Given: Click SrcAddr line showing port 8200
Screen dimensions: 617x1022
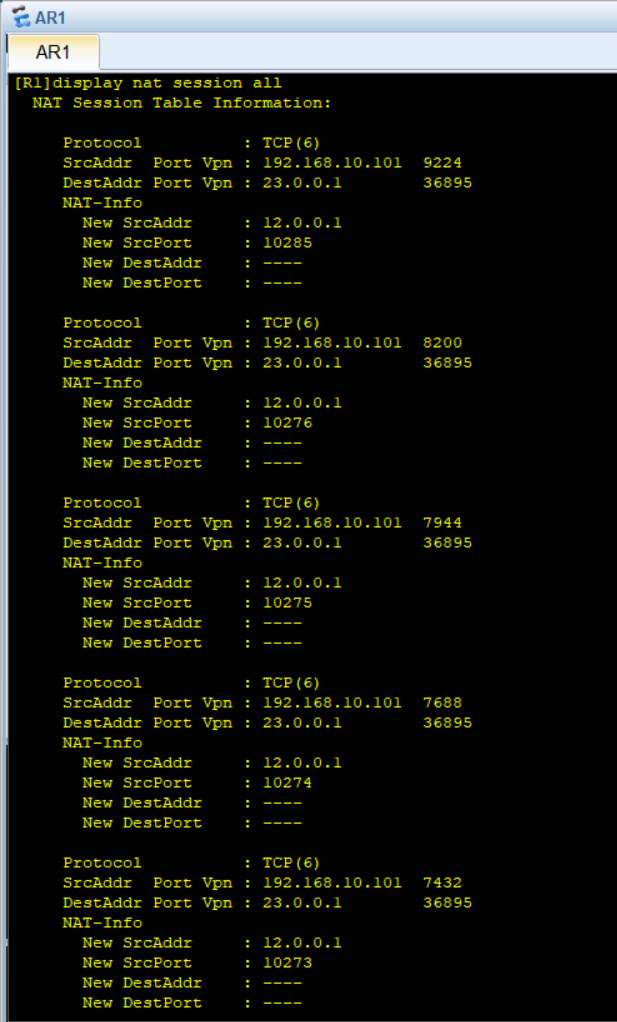Looking at the screenshot, I should pyautogui.click(x=240, y=342).
